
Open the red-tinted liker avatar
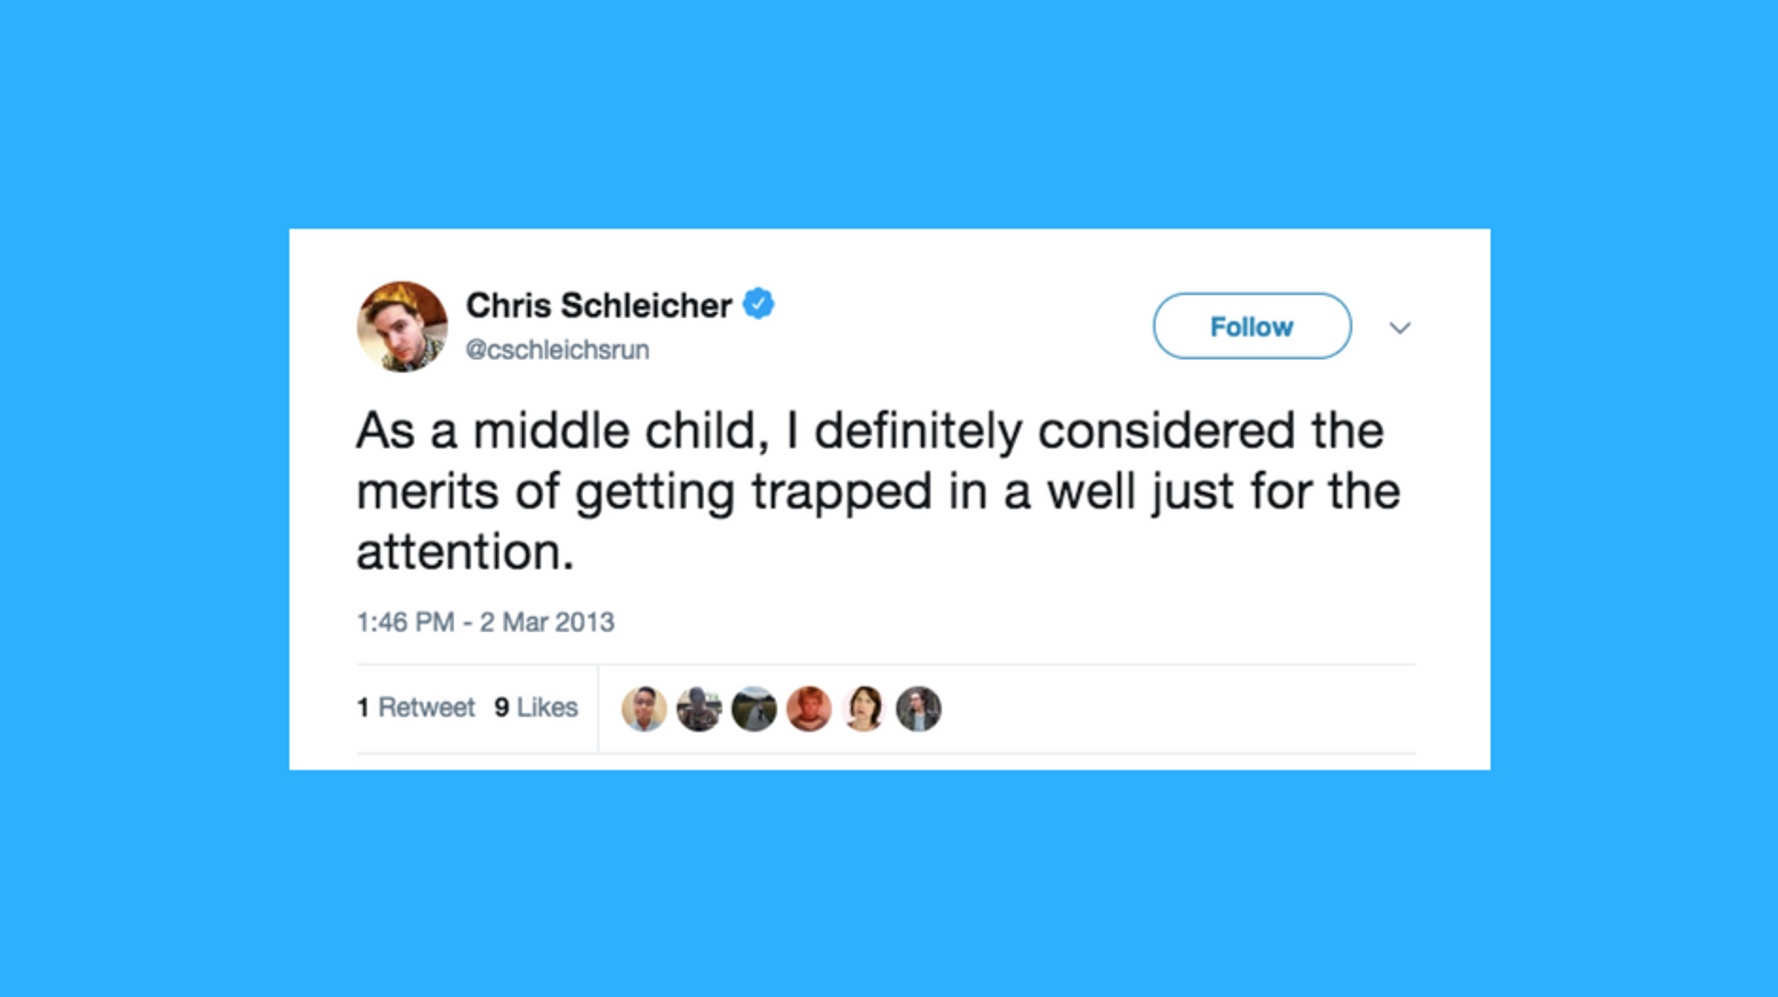(x=809, y=709)
